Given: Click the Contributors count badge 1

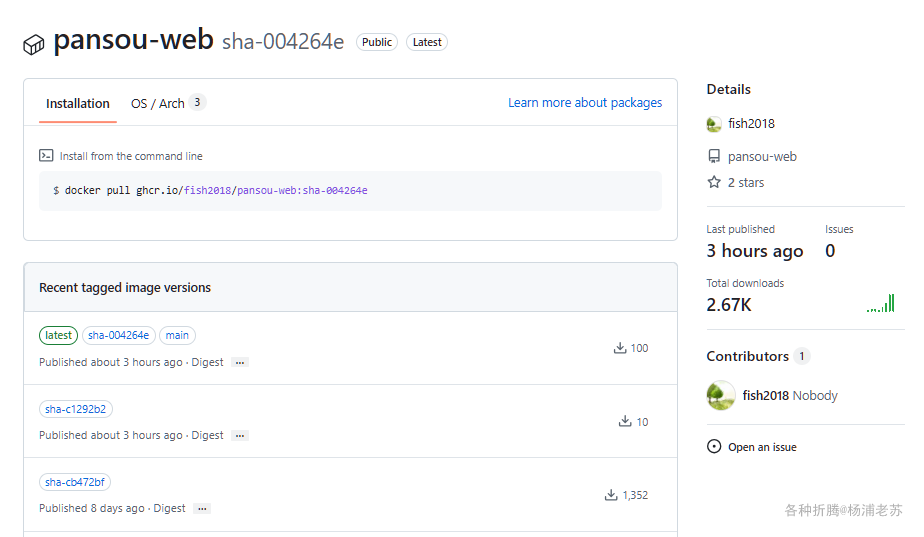Looking at the screenshot, I should click(801, 356).
